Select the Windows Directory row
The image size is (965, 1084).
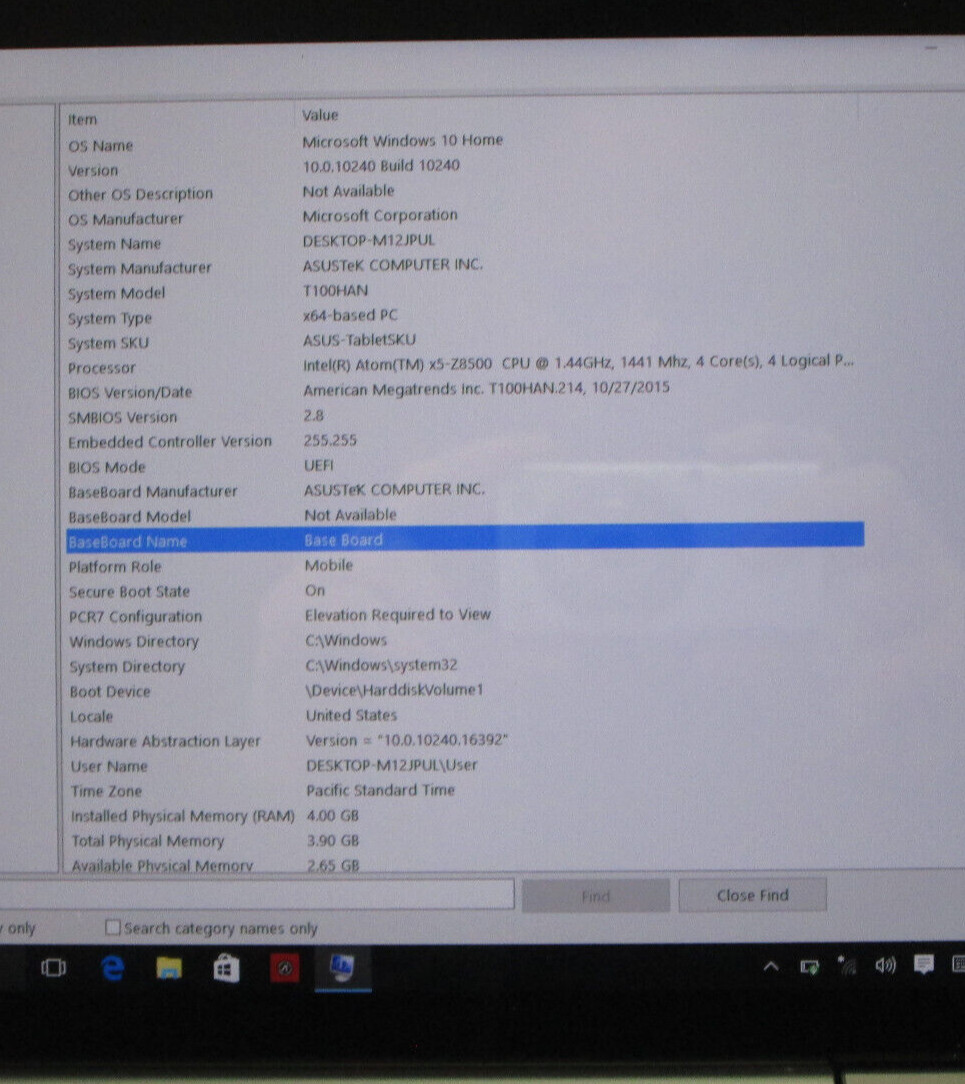point(463,641)
